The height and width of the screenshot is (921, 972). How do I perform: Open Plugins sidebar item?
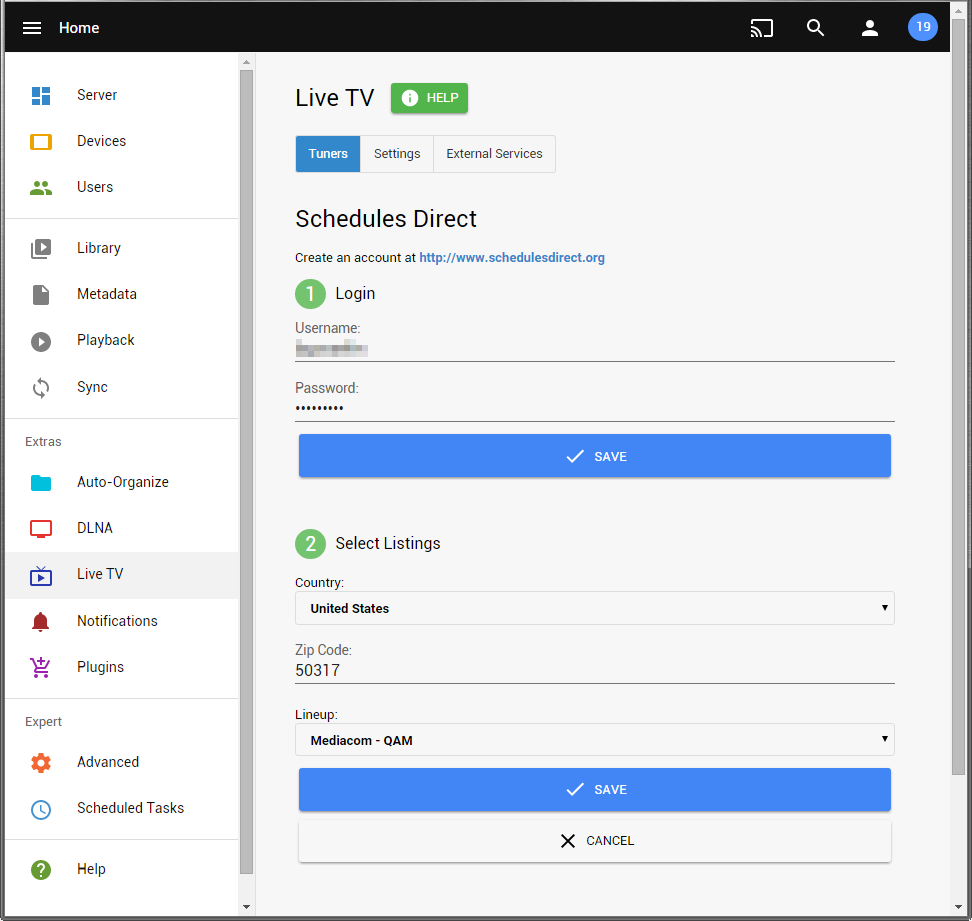(122, 668)
